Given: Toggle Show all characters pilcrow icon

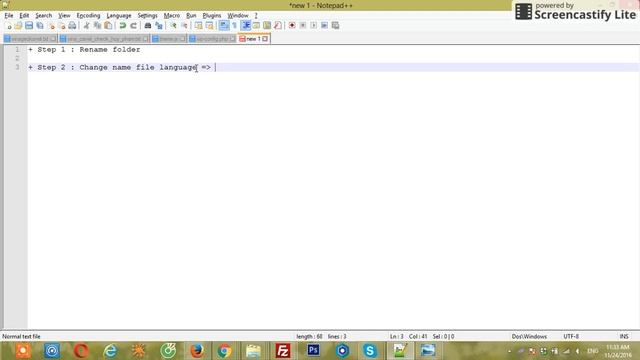Looking at the screenshot, I should click(235, 25).
